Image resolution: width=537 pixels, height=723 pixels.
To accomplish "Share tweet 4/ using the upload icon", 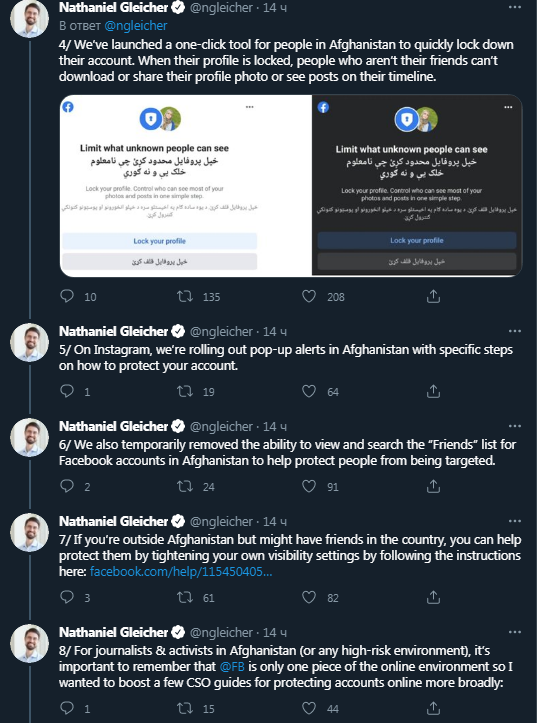I will (x=433, y=296).
